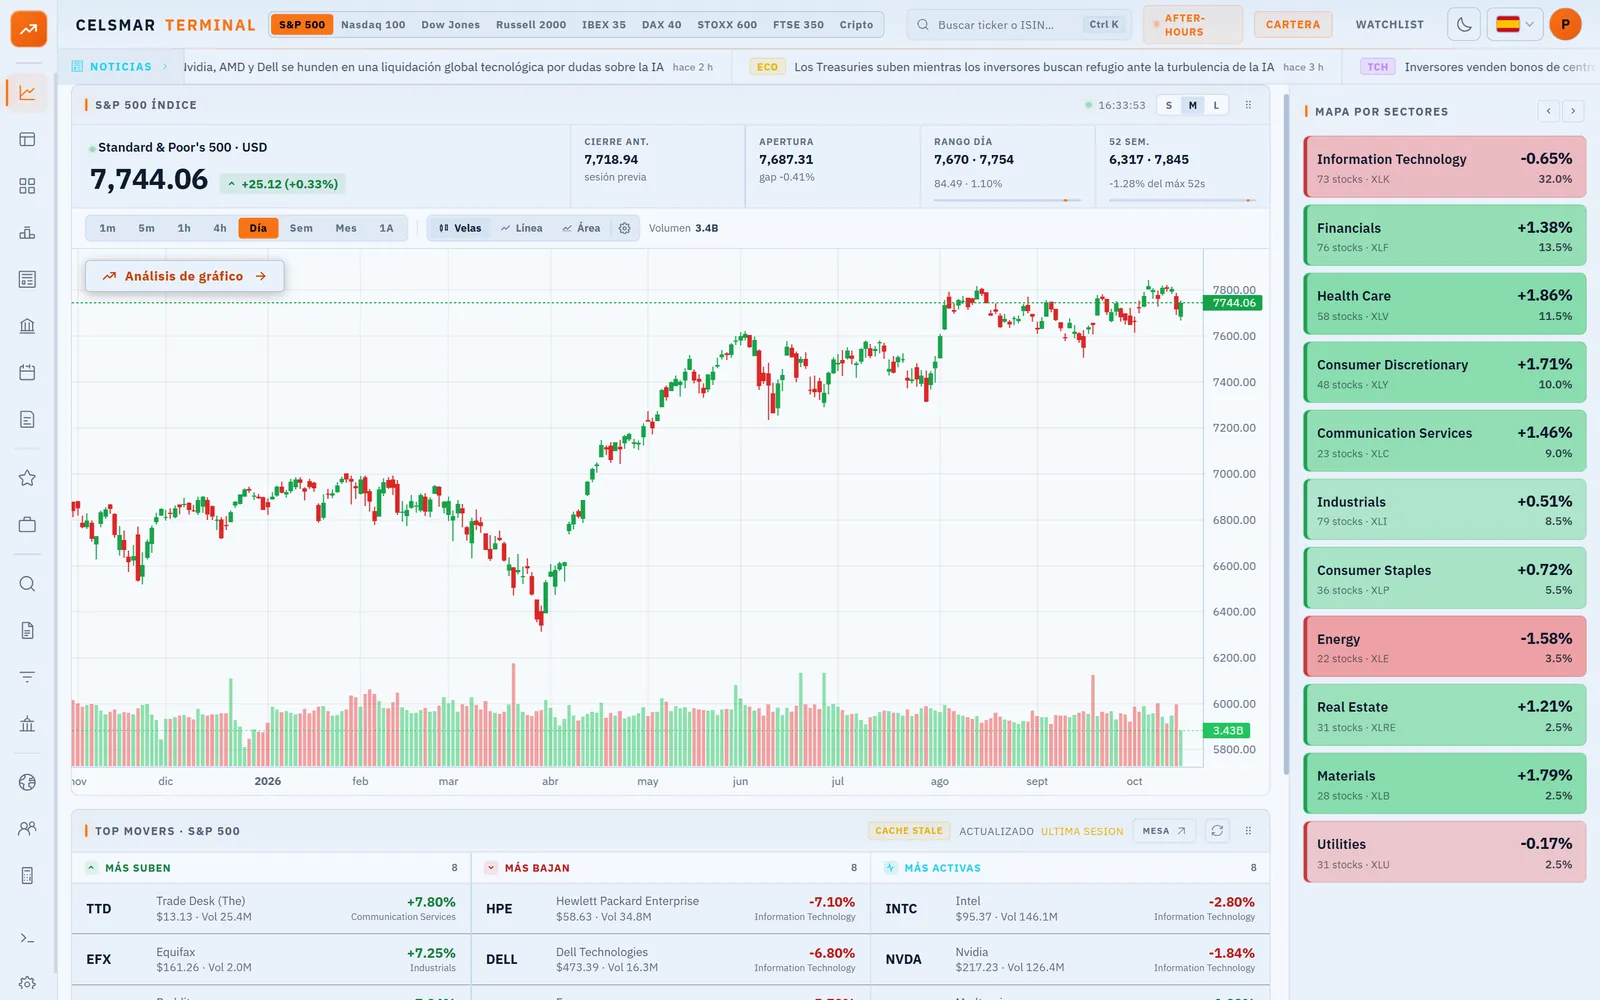Open the terminal prompt icon in sidebar
The width and height of the screenshot is (1600, 1000).
27,938
